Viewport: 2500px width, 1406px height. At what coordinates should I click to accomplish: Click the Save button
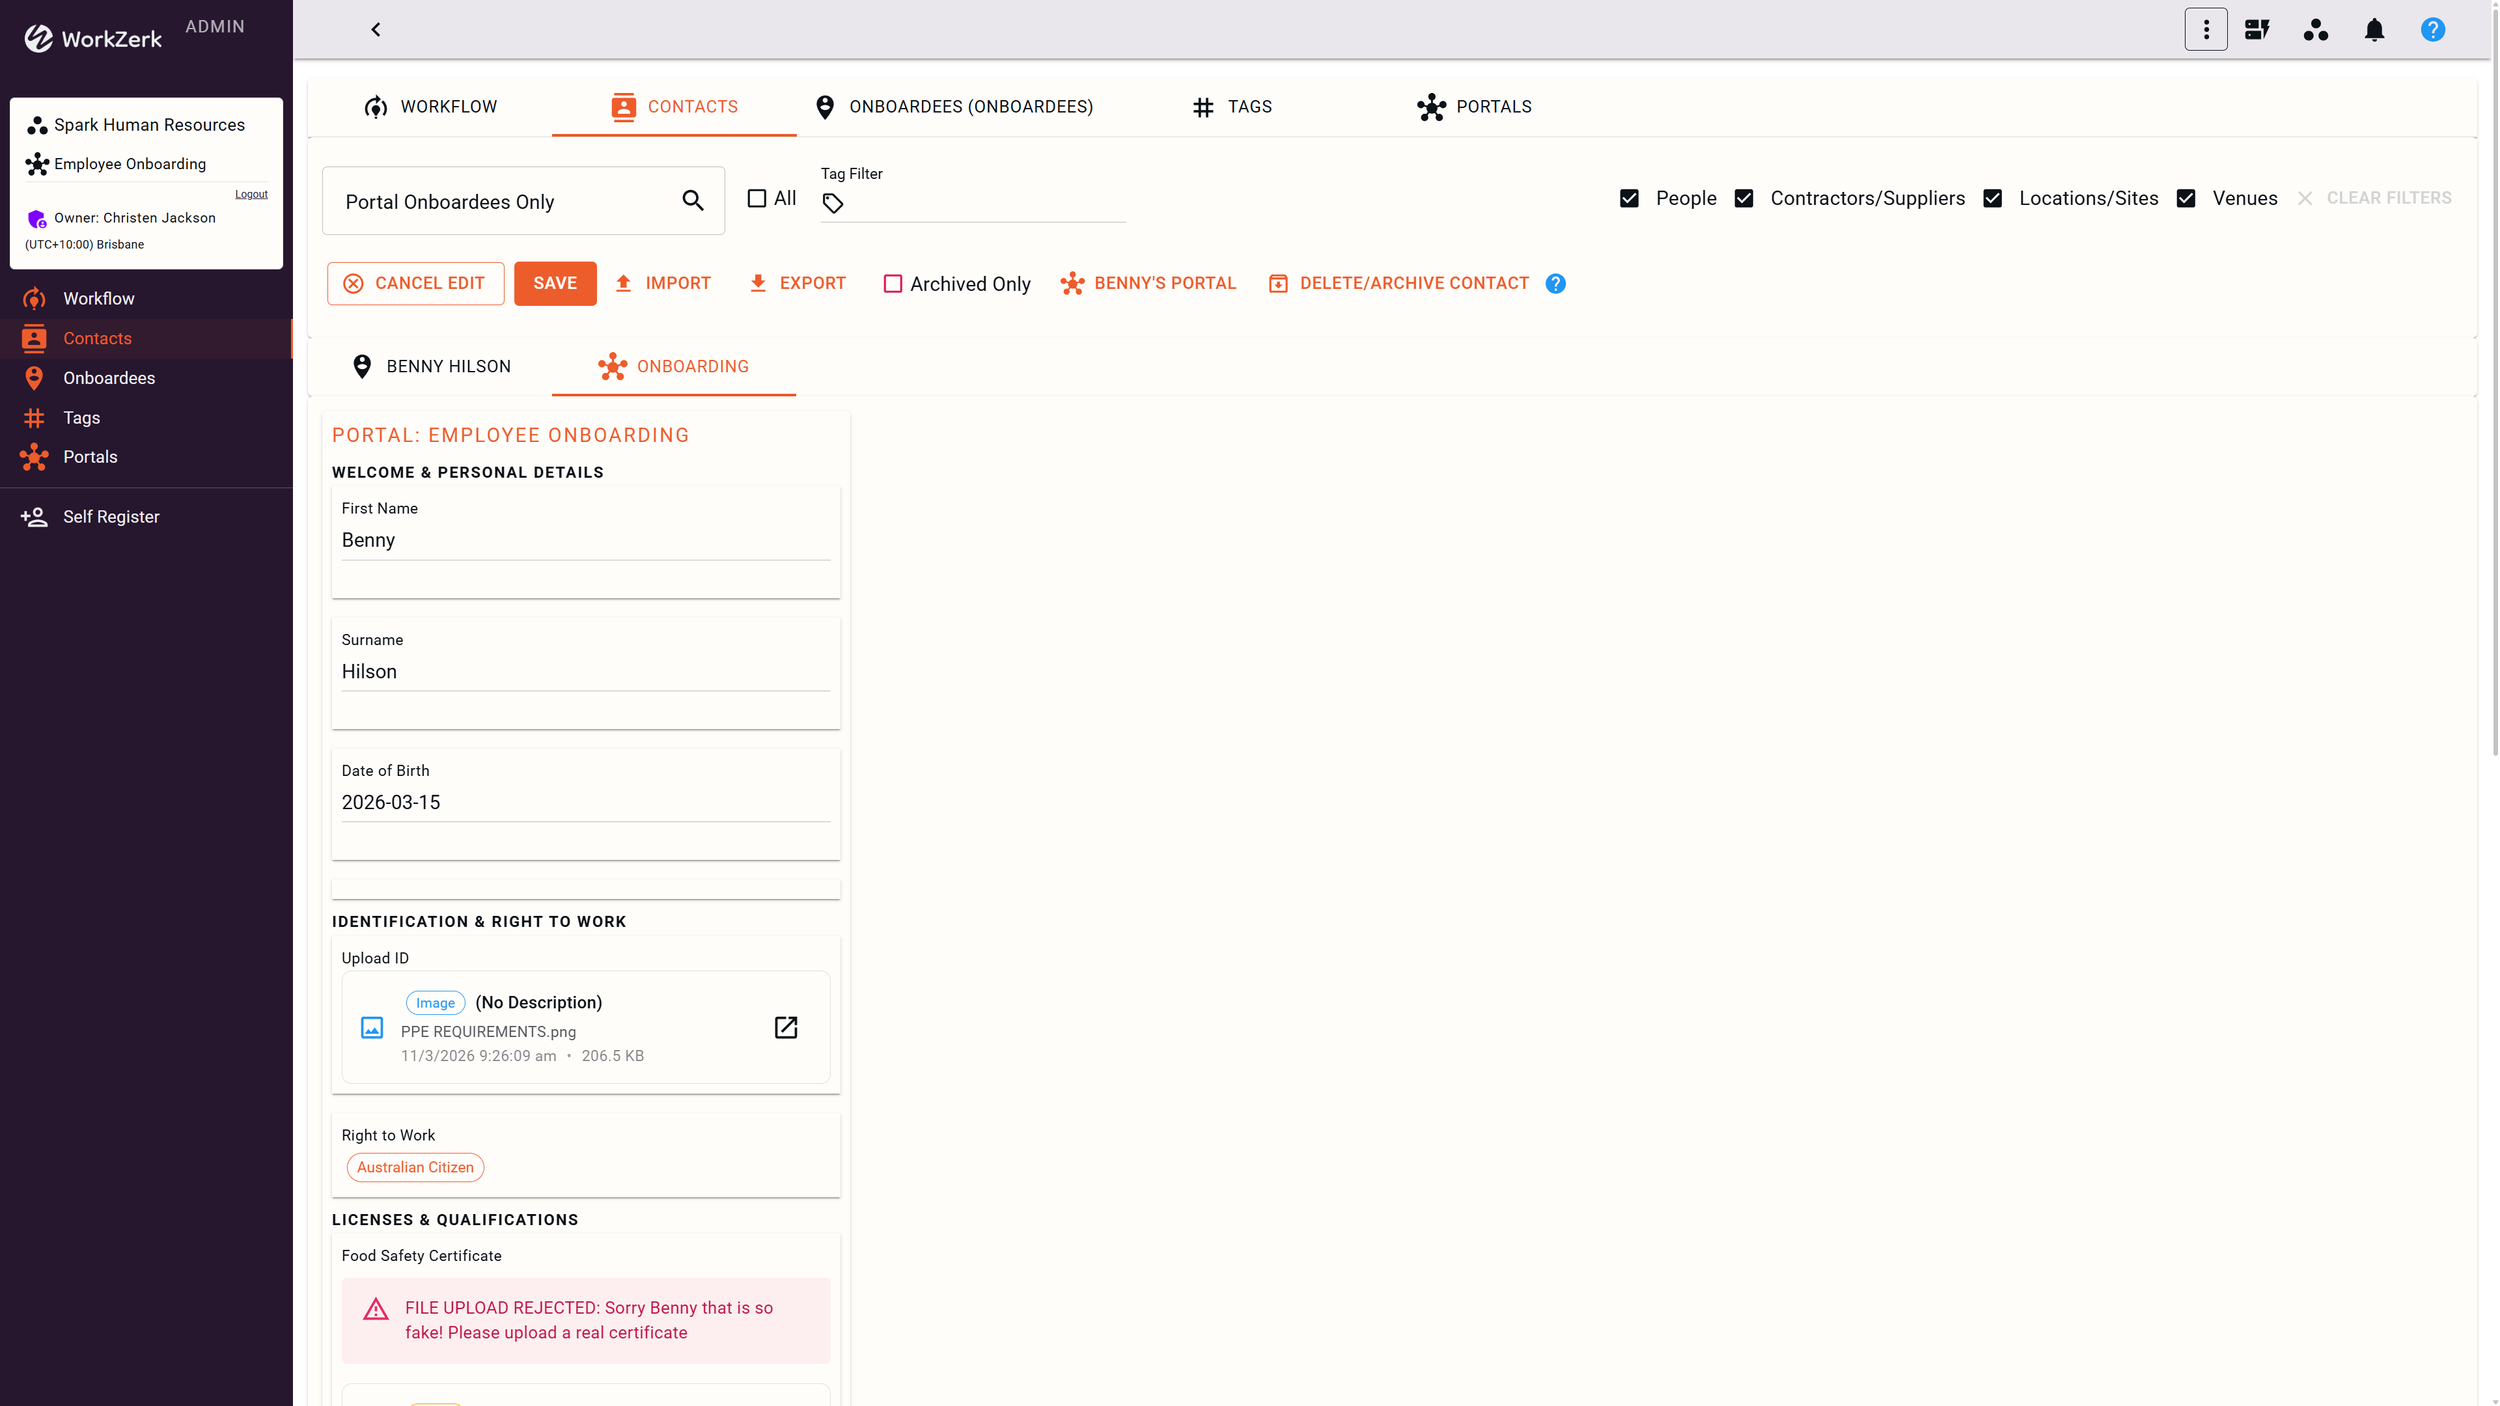pos(555,284)
